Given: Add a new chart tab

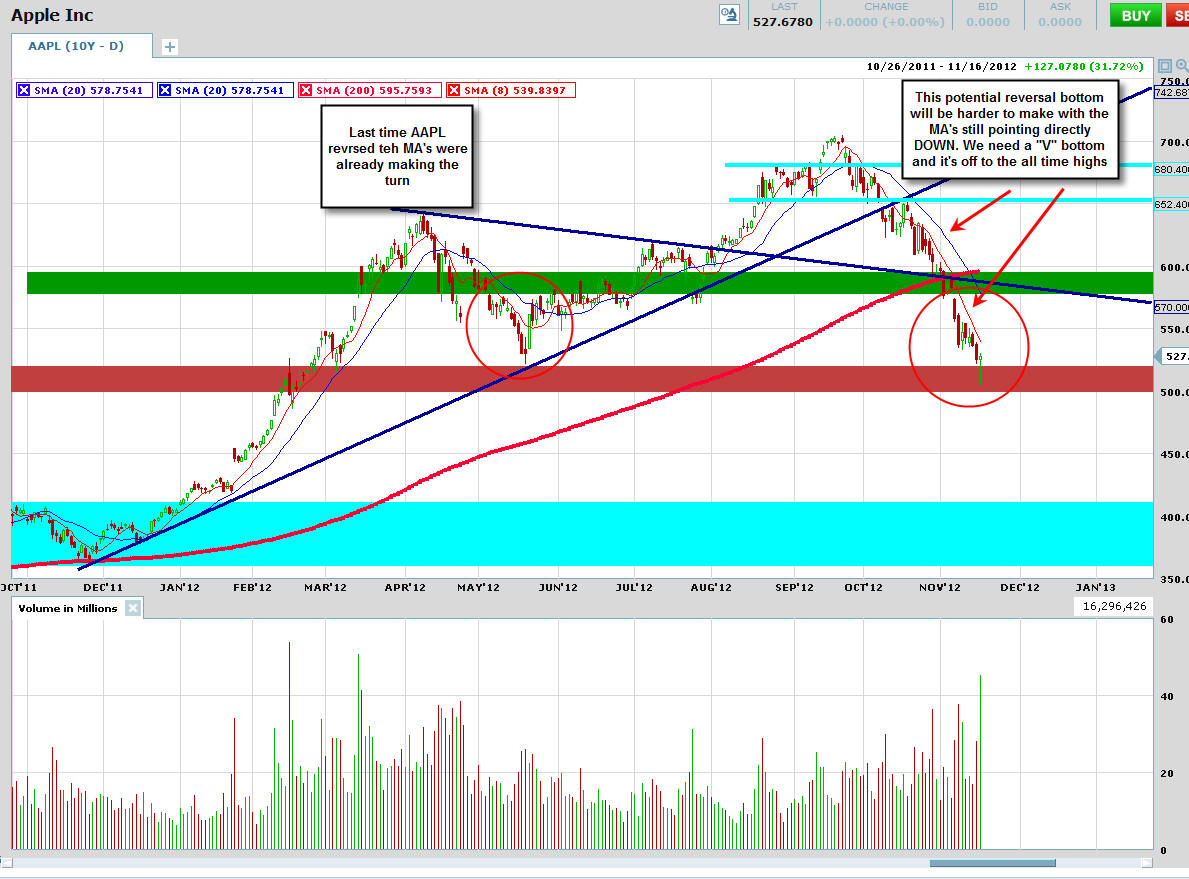Looking at the screenshot, I should click(170, 47).
